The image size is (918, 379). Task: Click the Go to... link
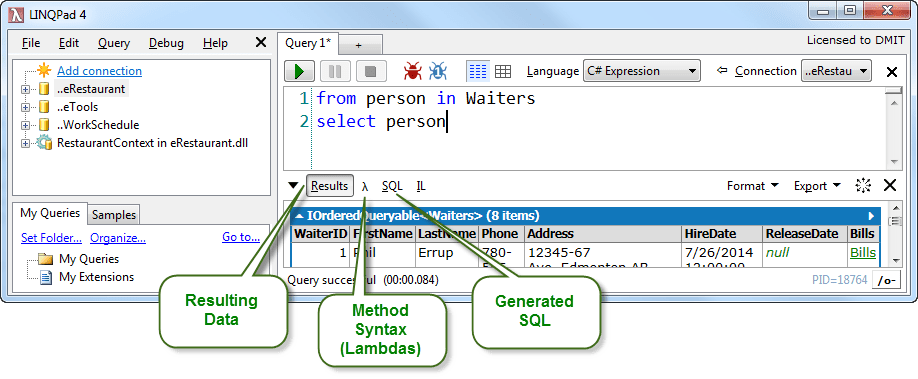(x=241, y=238)
